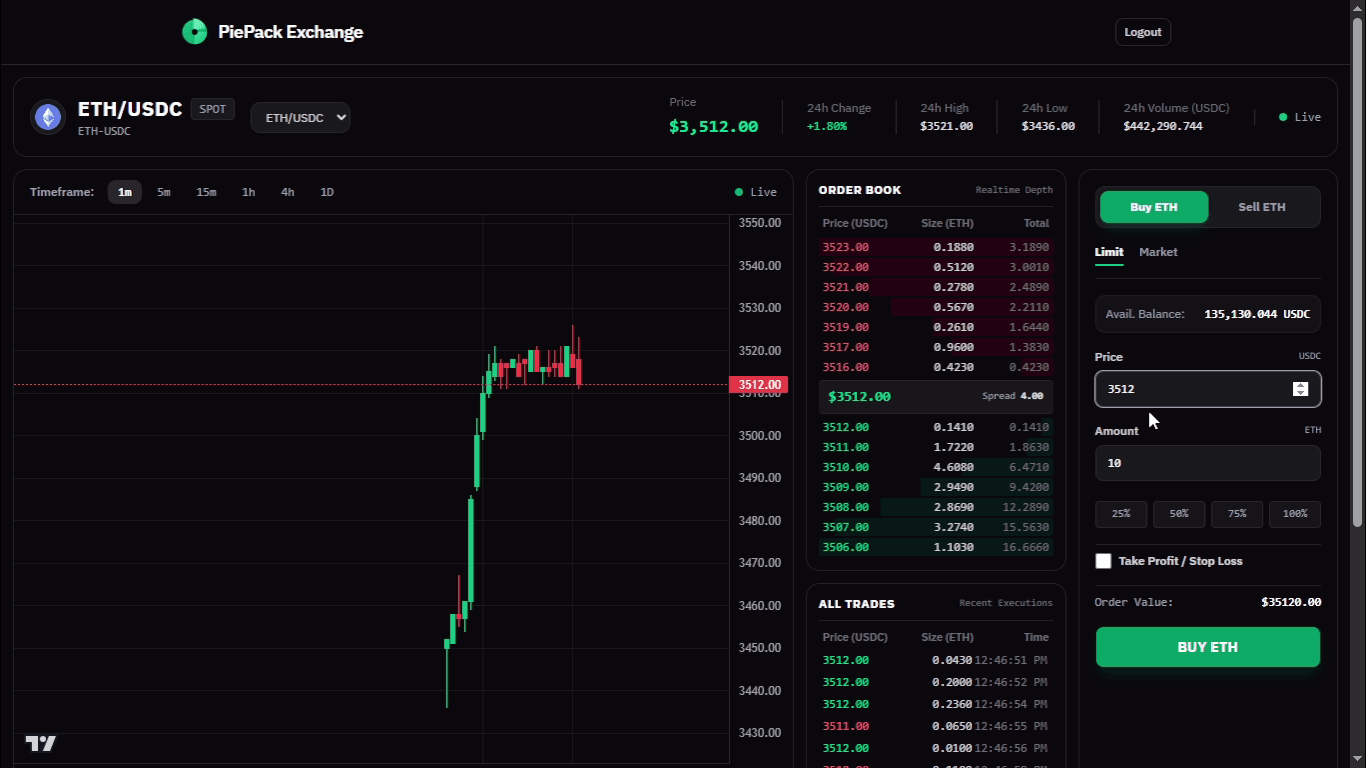Toggle the Take Profit / Stop Loss checkbox
Screen dimensions: 1366x768
[1103, 561]
